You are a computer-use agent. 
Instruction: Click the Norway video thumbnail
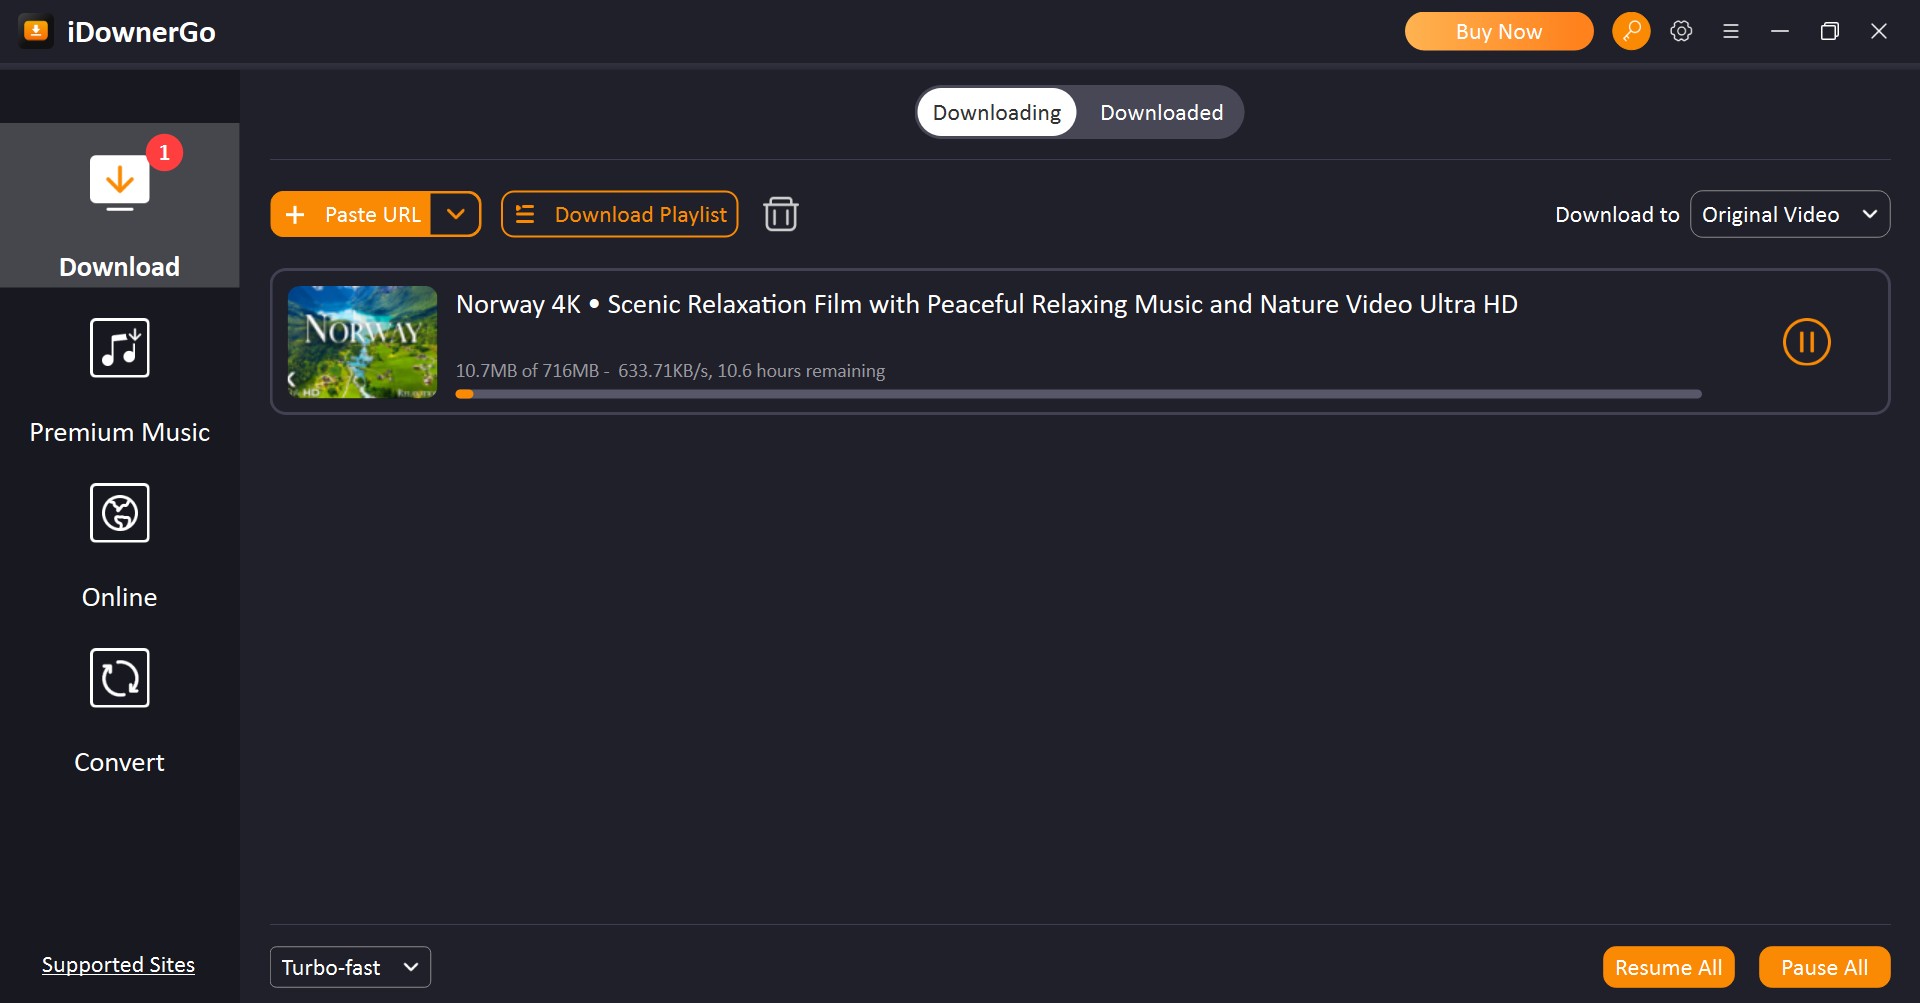[362, 342]
